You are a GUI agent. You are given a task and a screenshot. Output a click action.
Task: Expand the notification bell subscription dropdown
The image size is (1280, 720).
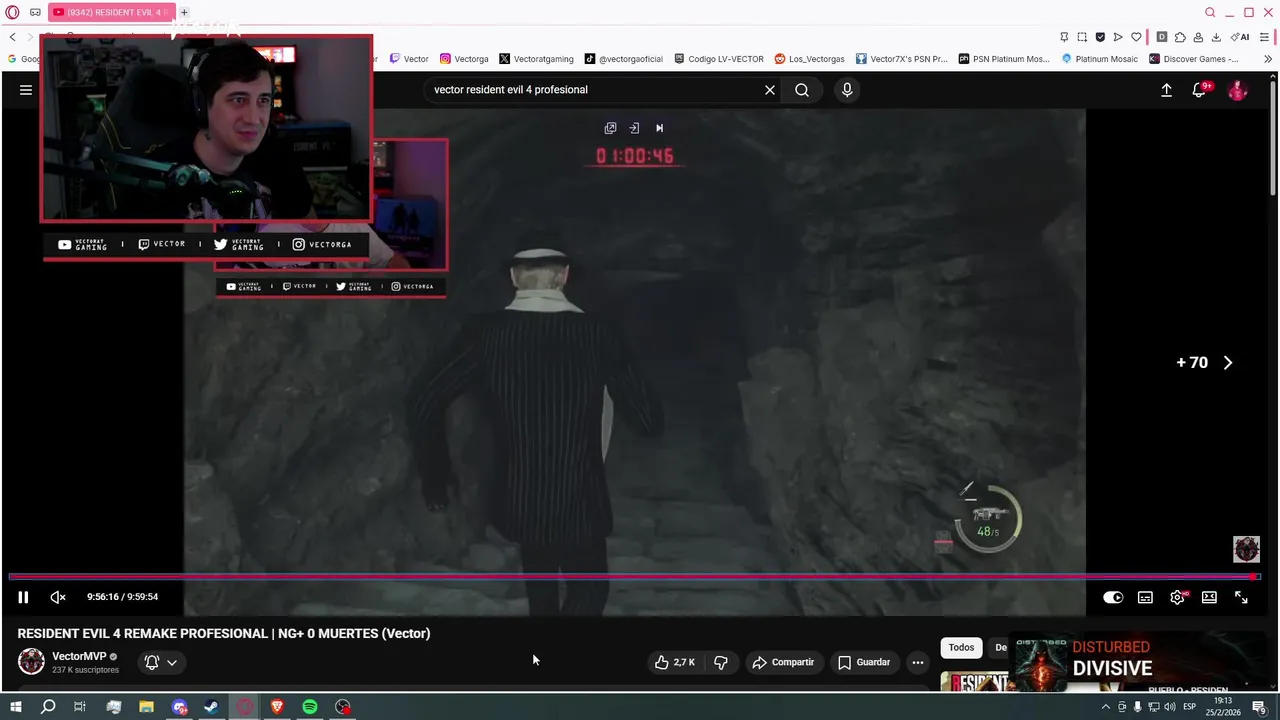[x=161, y=662]
